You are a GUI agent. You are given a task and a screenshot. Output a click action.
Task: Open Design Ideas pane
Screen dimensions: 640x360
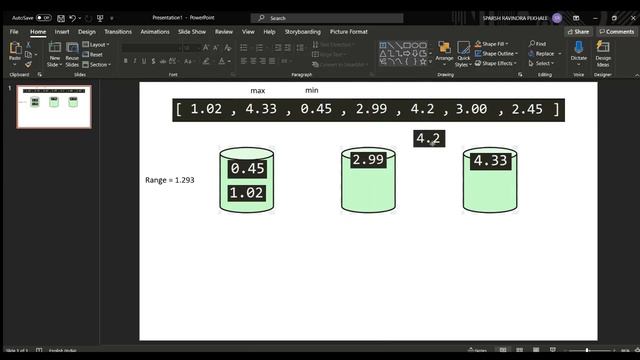[x=603, y=54]
